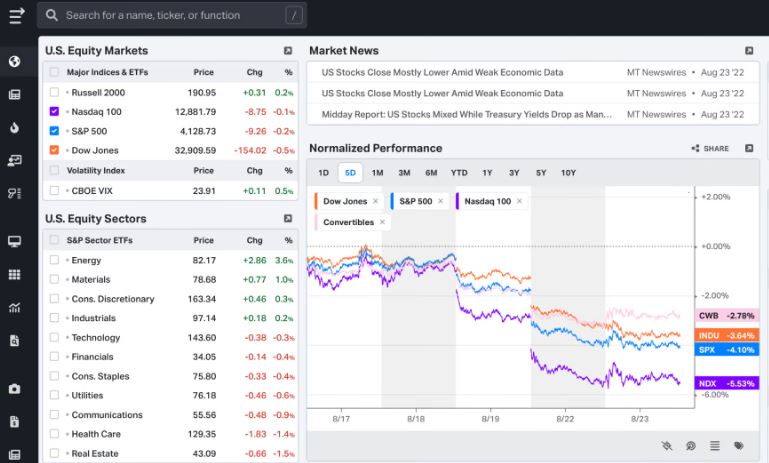Uncheck the Nasdaq 100 checkbox
769x463 pixels.
point(54,111)
